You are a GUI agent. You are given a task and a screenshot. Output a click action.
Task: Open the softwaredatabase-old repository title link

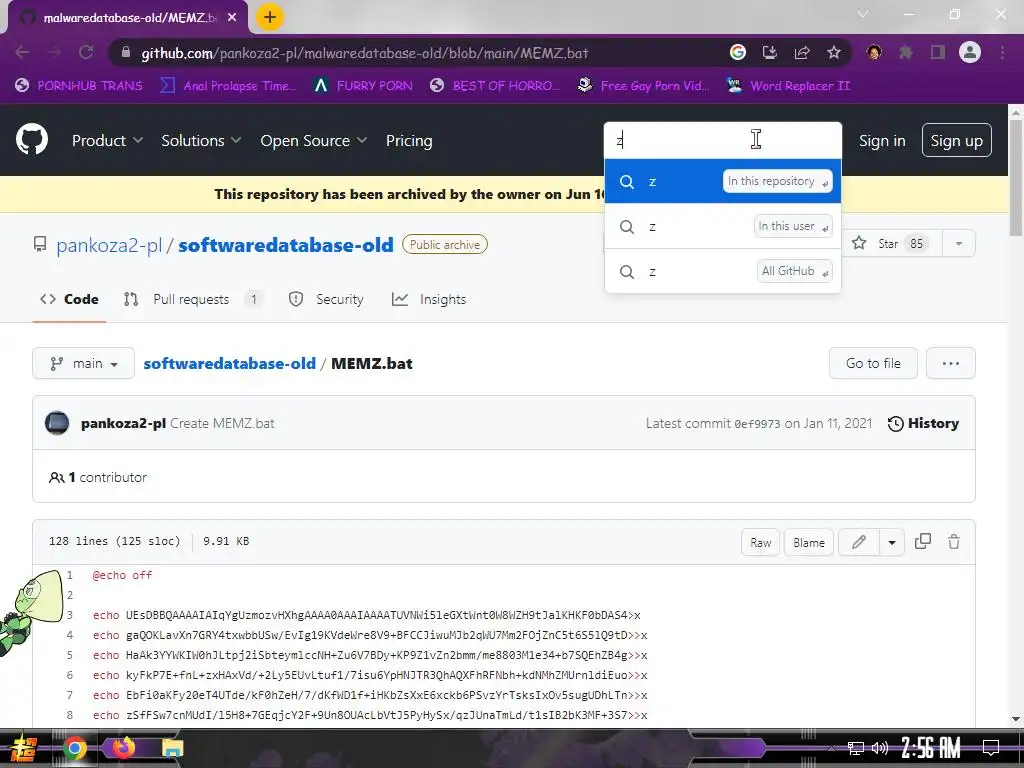coord(286,245)
